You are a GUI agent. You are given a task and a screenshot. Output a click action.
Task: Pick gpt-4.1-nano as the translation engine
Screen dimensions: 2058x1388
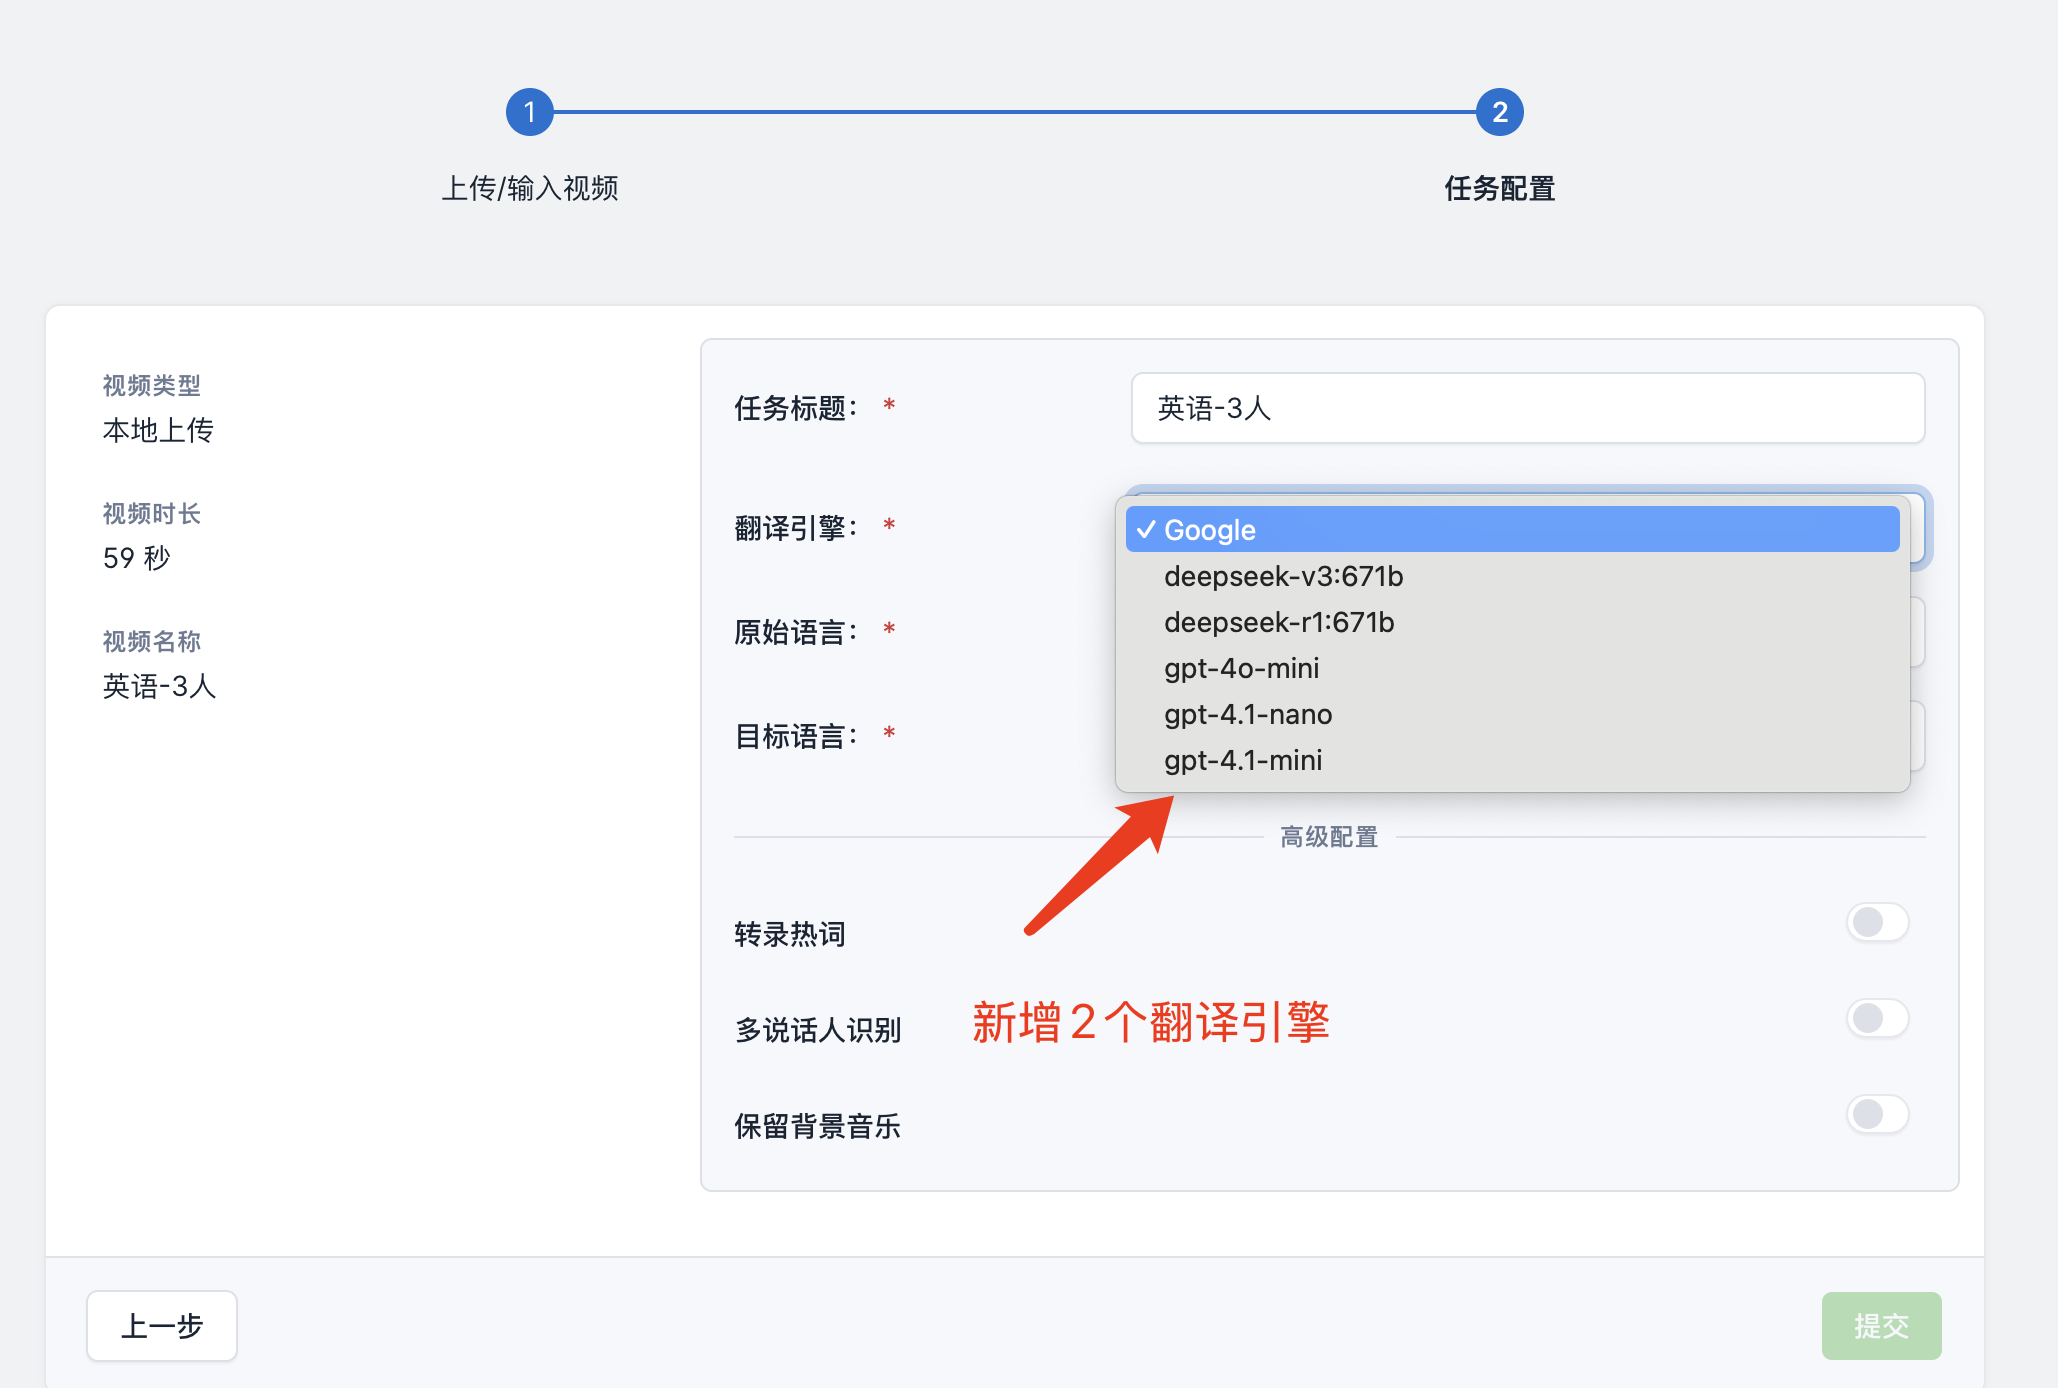pos(1512,714)
